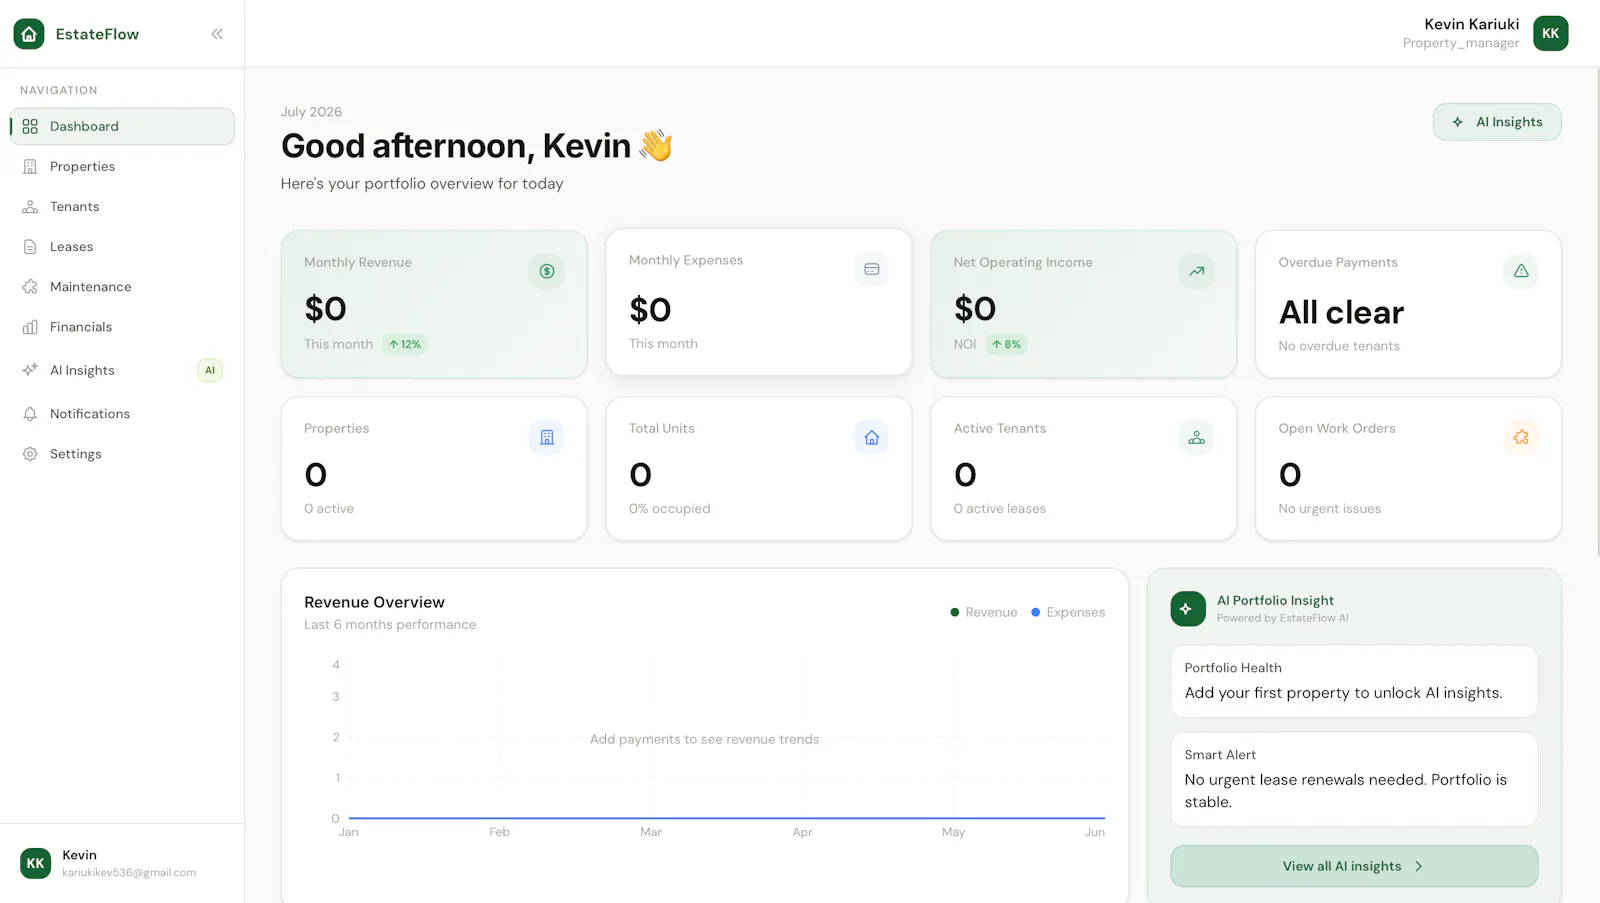This screenshot has width=1600, height=903.
Task: Click the AI Insights button at top right
Action: 1497,122
